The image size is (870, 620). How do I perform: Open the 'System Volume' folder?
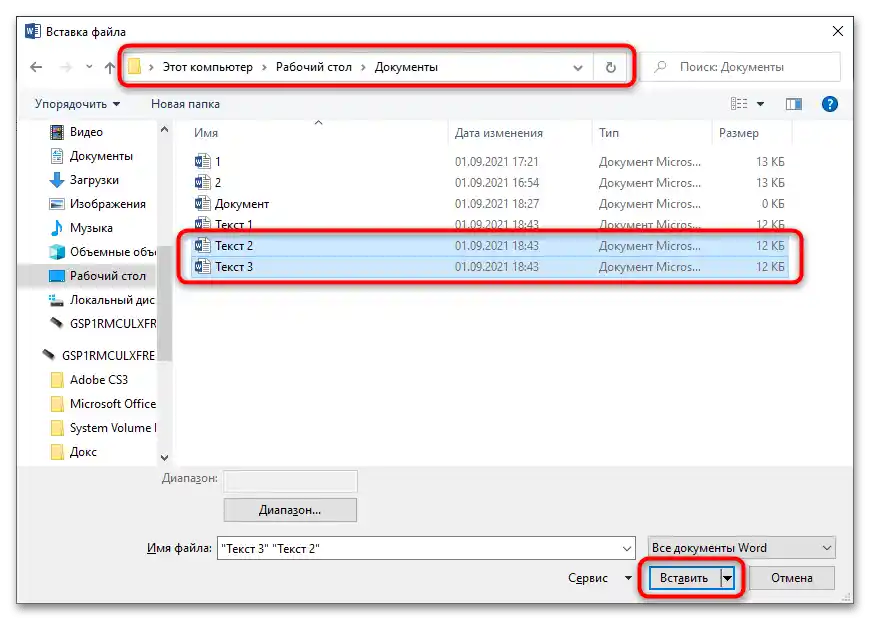point(103,428)
